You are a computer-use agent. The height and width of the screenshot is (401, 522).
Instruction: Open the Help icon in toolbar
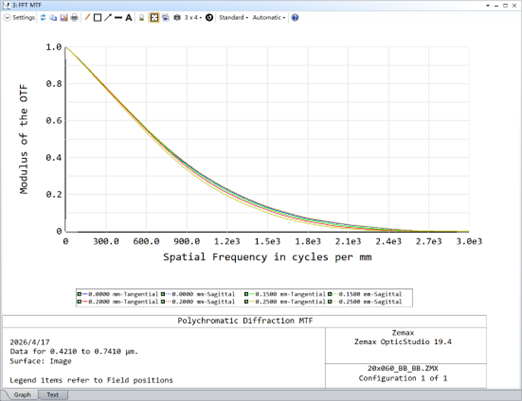pyautogui.click(x=295, y=18)
